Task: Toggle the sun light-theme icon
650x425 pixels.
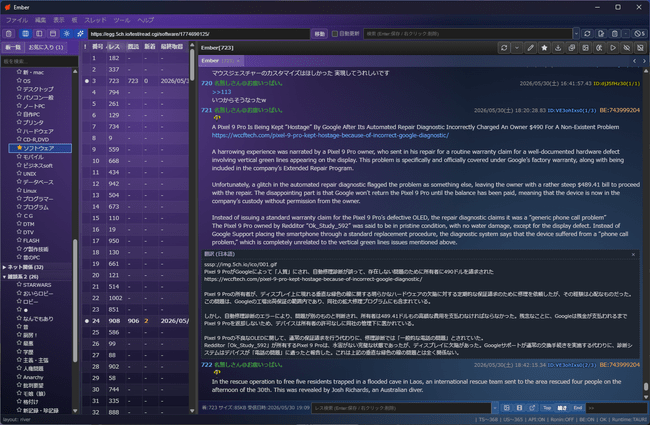Action: (x=66, y=34)
